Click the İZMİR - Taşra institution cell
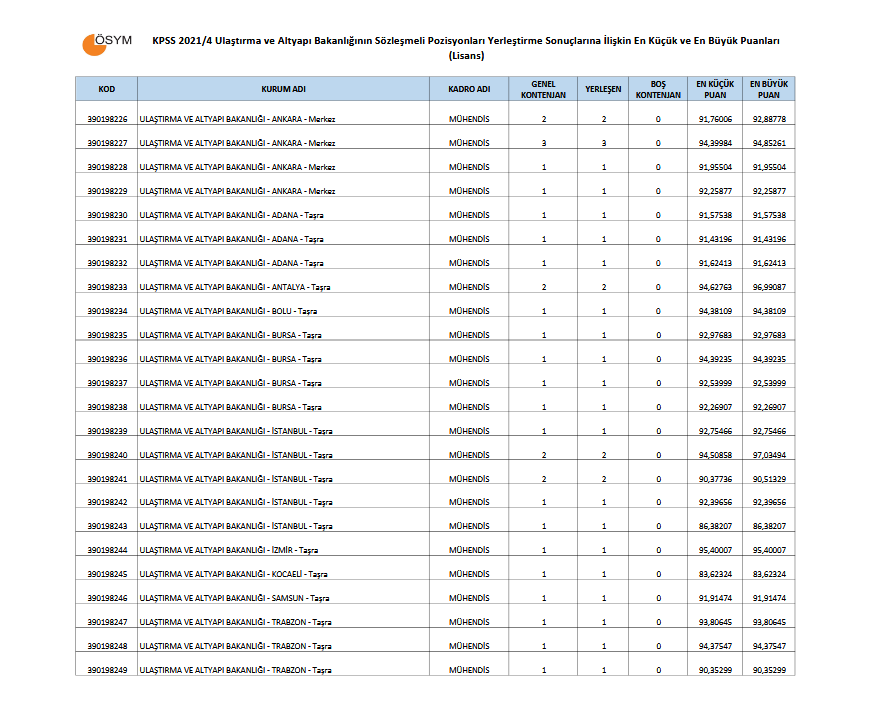 click(x=229, y=550)
